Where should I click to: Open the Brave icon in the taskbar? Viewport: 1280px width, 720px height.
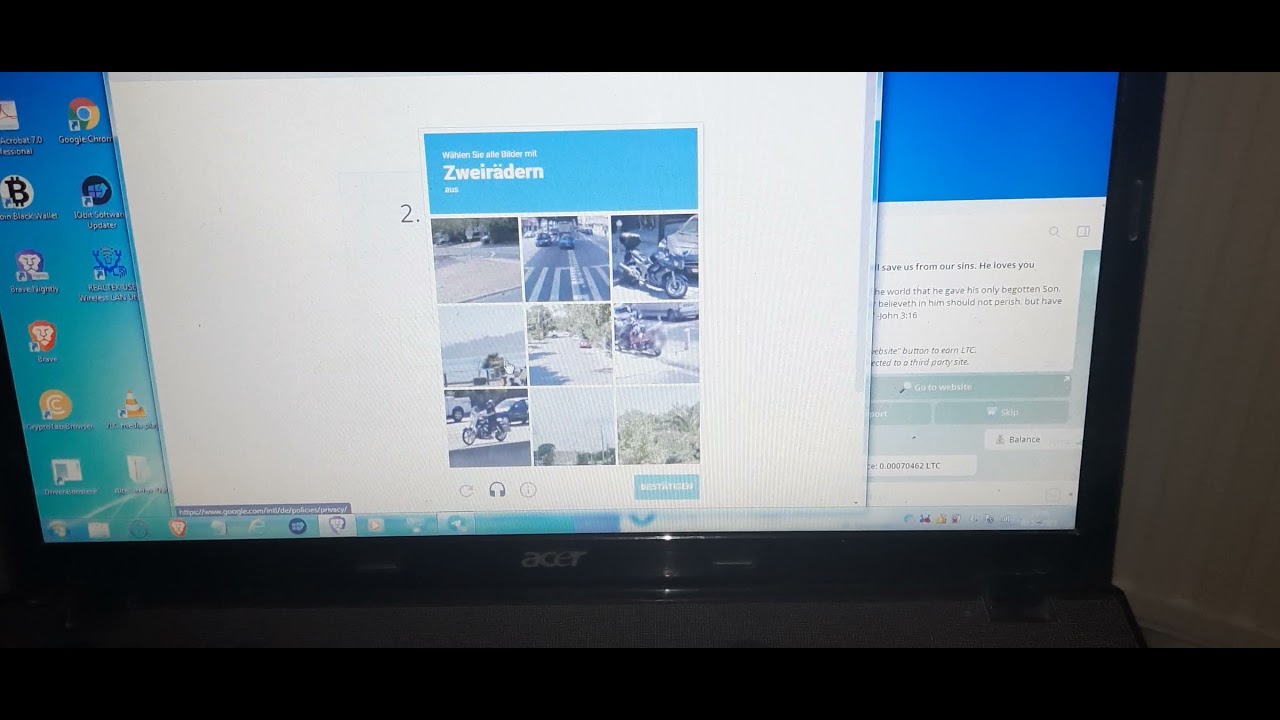point(178,526)
